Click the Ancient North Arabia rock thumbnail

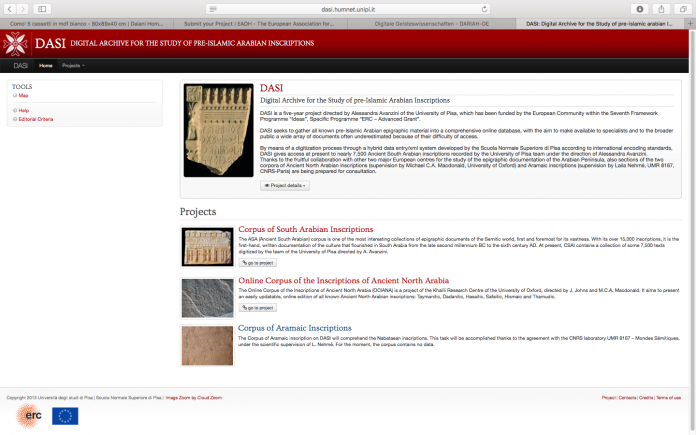[x=207, y=298]
